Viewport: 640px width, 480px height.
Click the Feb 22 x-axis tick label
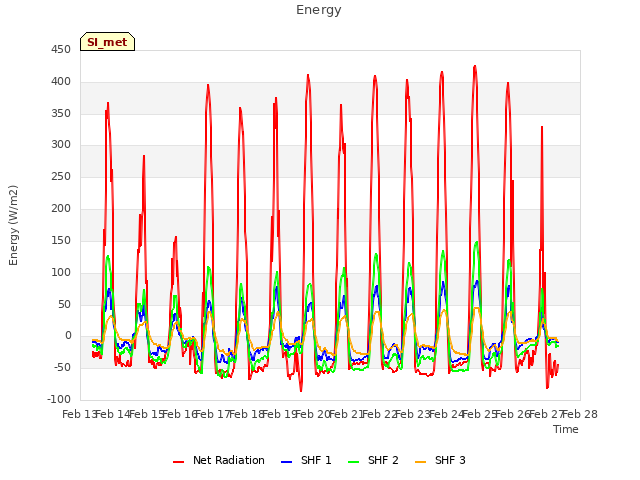(380, 414)
